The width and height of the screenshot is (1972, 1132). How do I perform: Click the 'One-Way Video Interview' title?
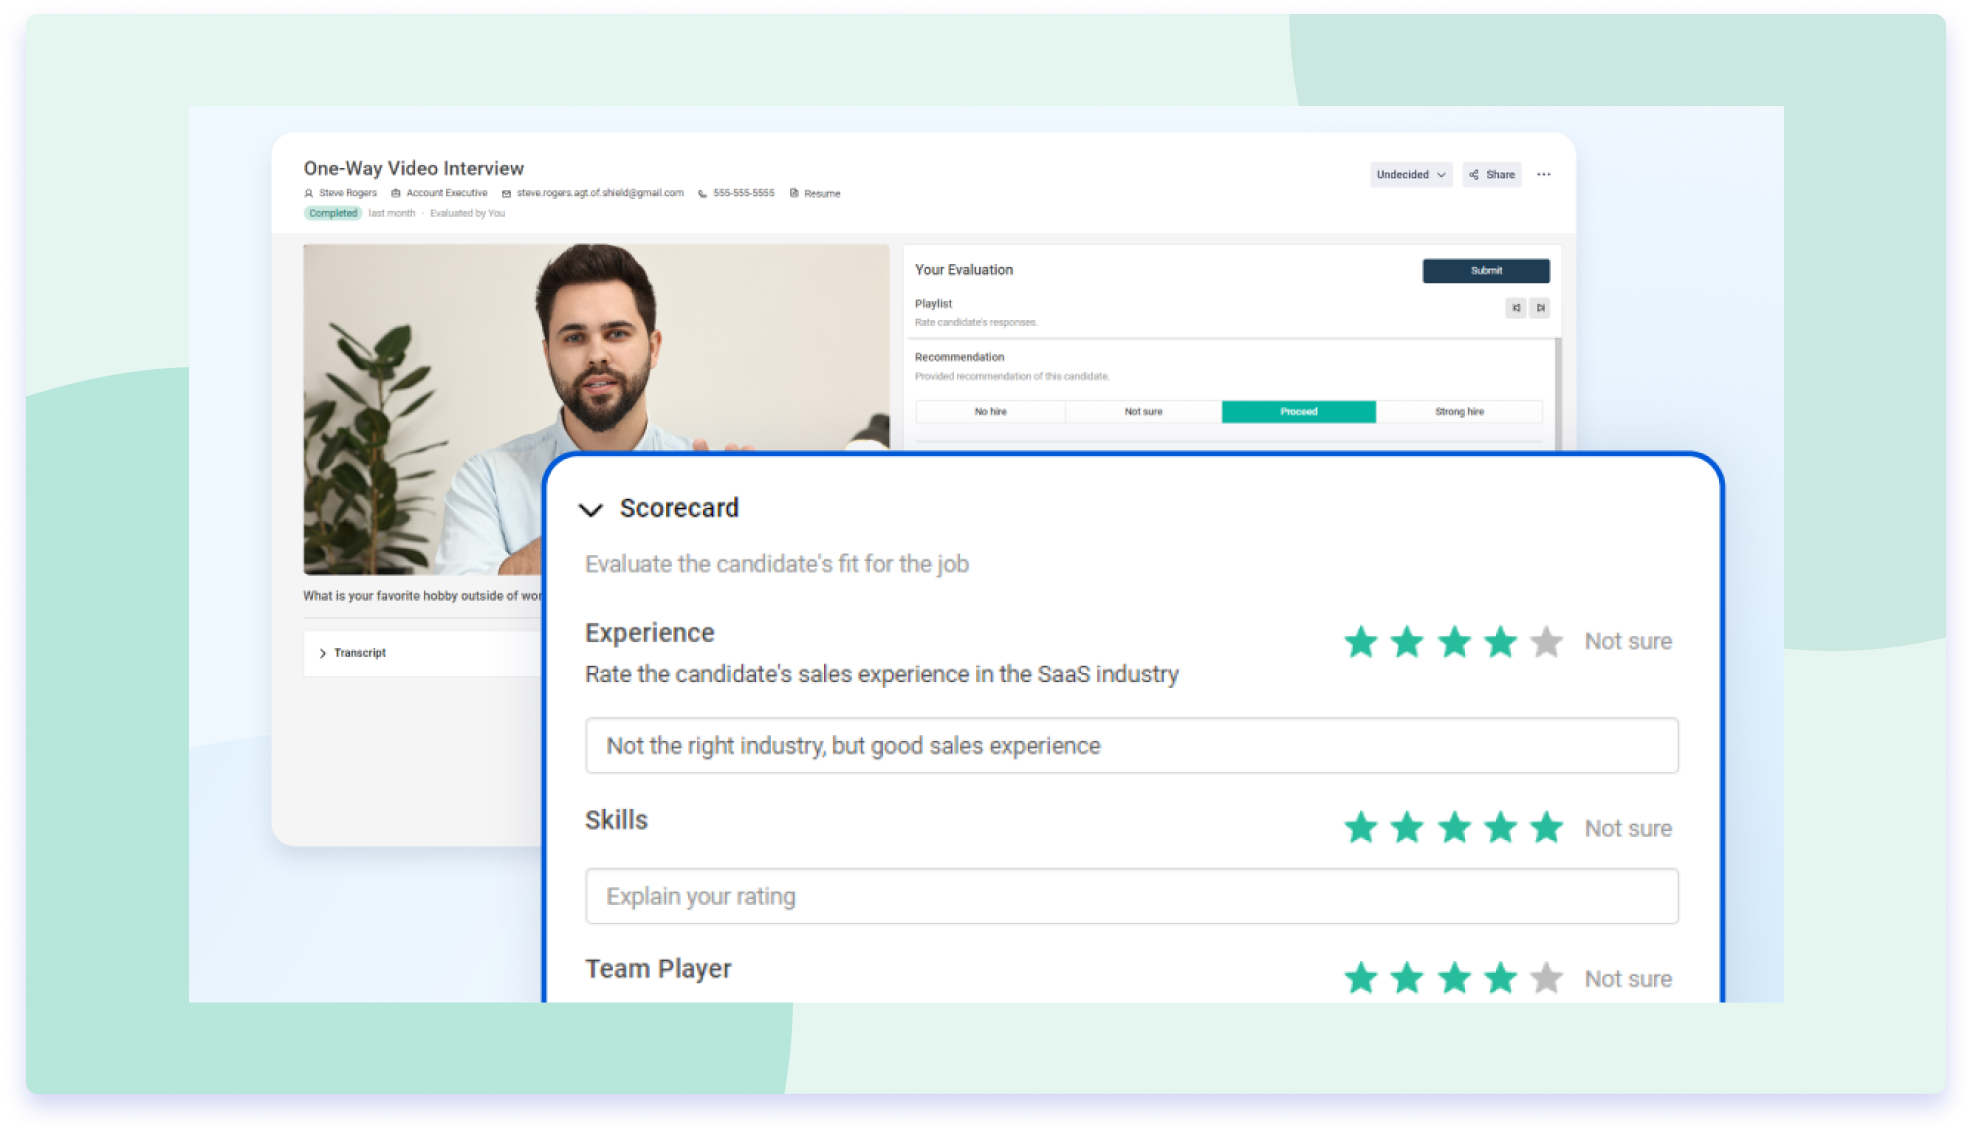414,168
